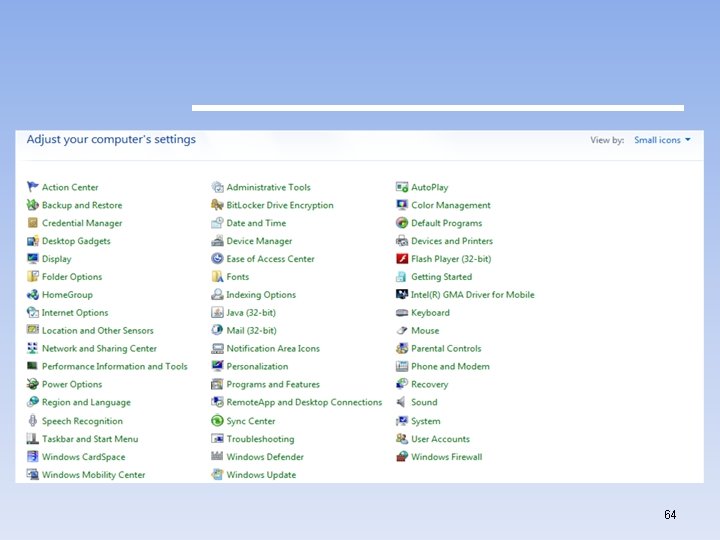Open the Java (32-bit) icon
The width and height of the screenshot is (720, 540).
click(x=217, y=312)
